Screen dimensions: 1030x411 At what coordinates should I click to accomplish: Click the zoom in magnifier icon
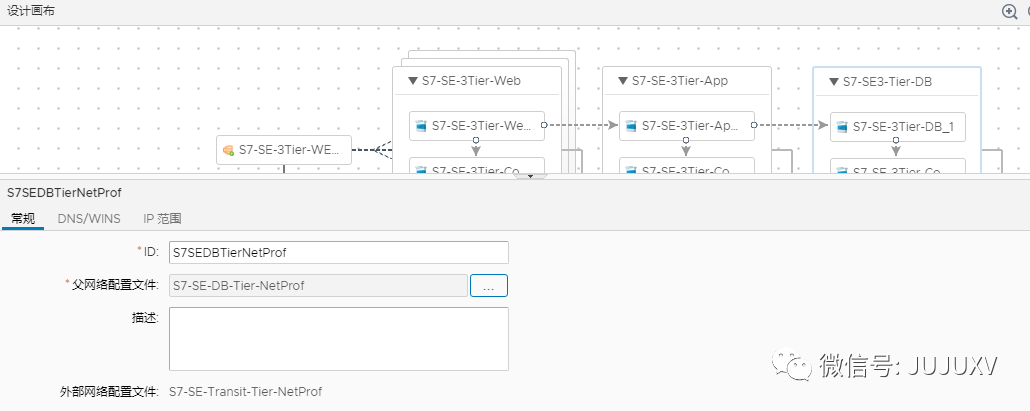(x=1009, y=11)
